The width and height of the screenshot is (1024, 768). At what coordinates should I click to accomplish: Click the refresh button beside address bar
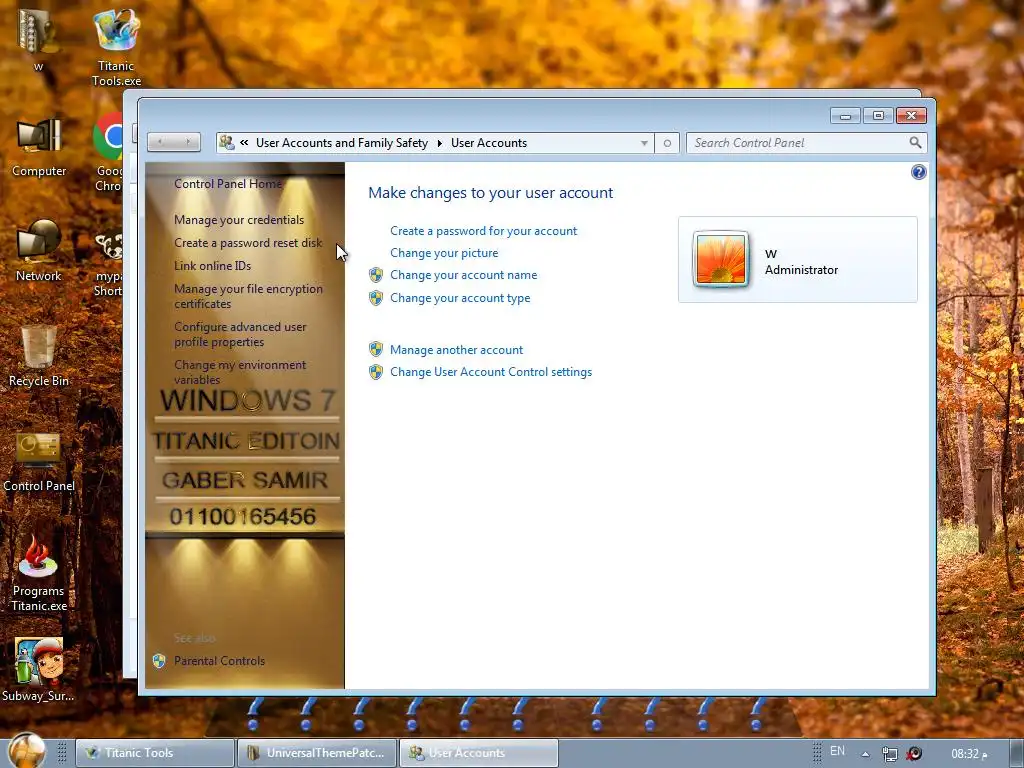[x=667, y=143]
